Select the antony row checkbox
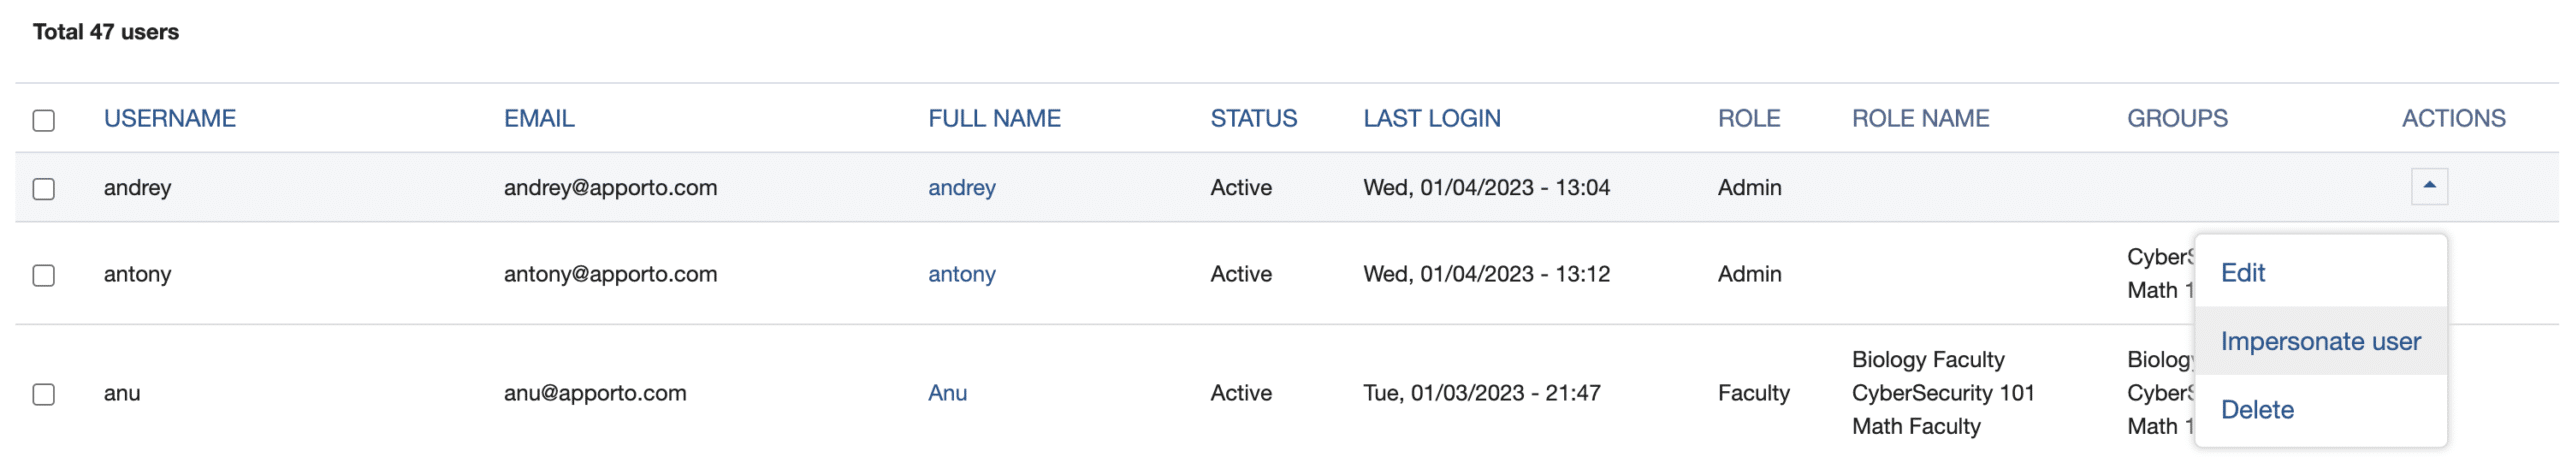The width and height of the screenshot is (2560, 457). tap(44, 275)
